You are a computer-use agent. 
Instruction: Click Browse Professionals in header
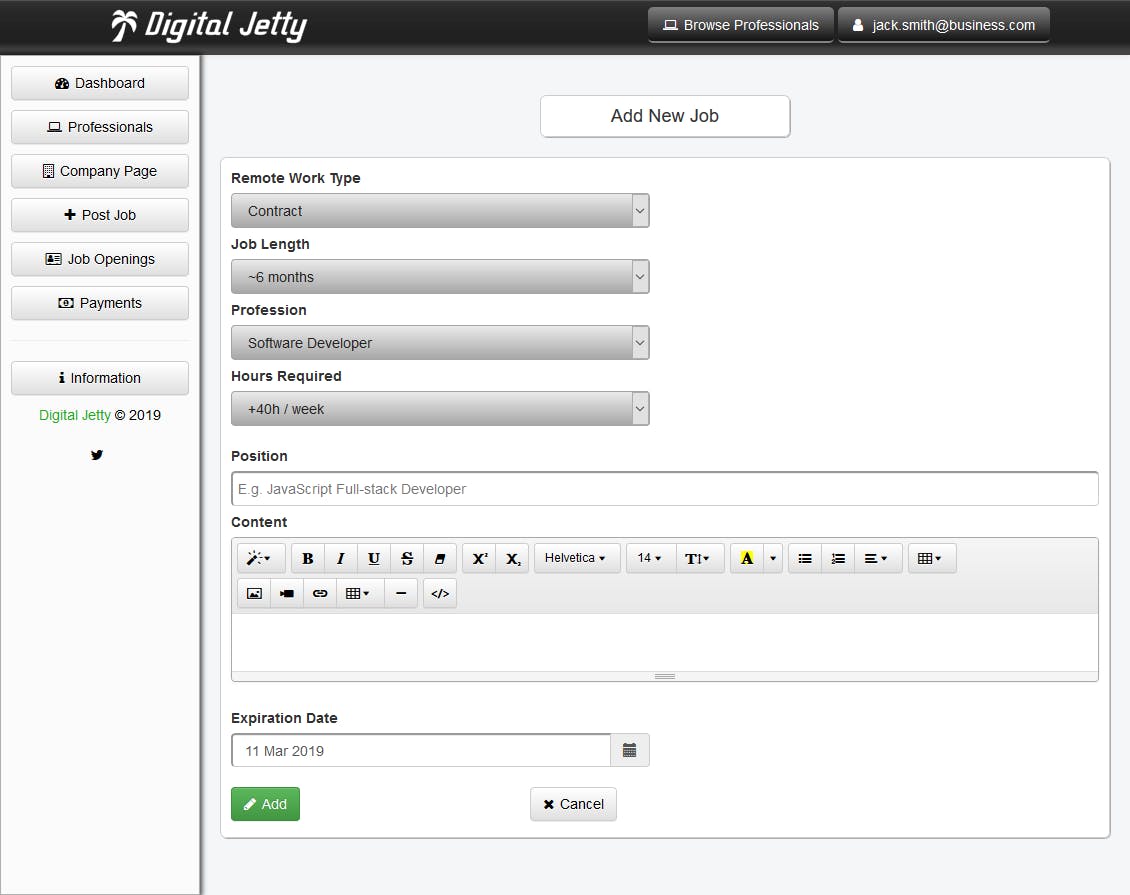[x=741, y=25]
